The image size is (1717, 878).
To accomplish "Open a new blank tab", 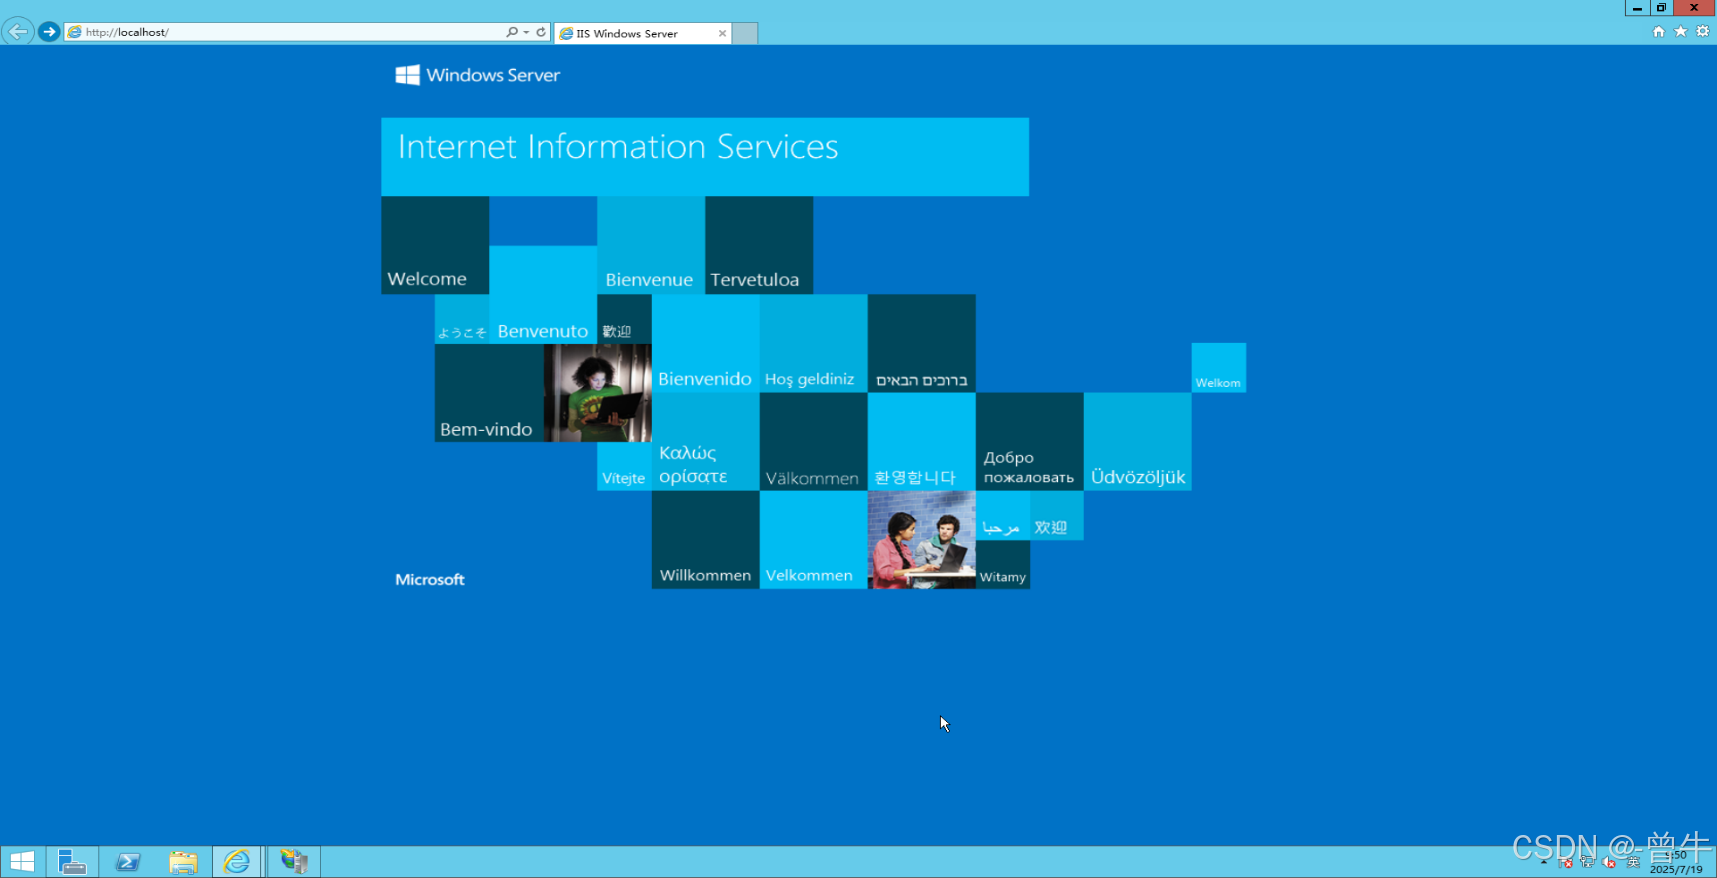I will click(x=745, y=33).
